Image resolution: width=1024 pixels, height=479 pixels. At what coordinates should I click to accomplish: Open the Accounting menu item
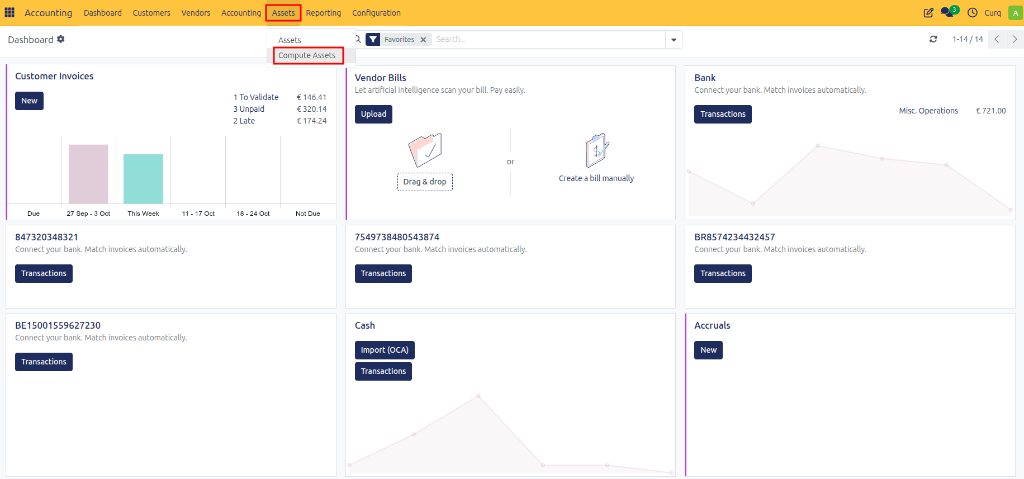241,12
